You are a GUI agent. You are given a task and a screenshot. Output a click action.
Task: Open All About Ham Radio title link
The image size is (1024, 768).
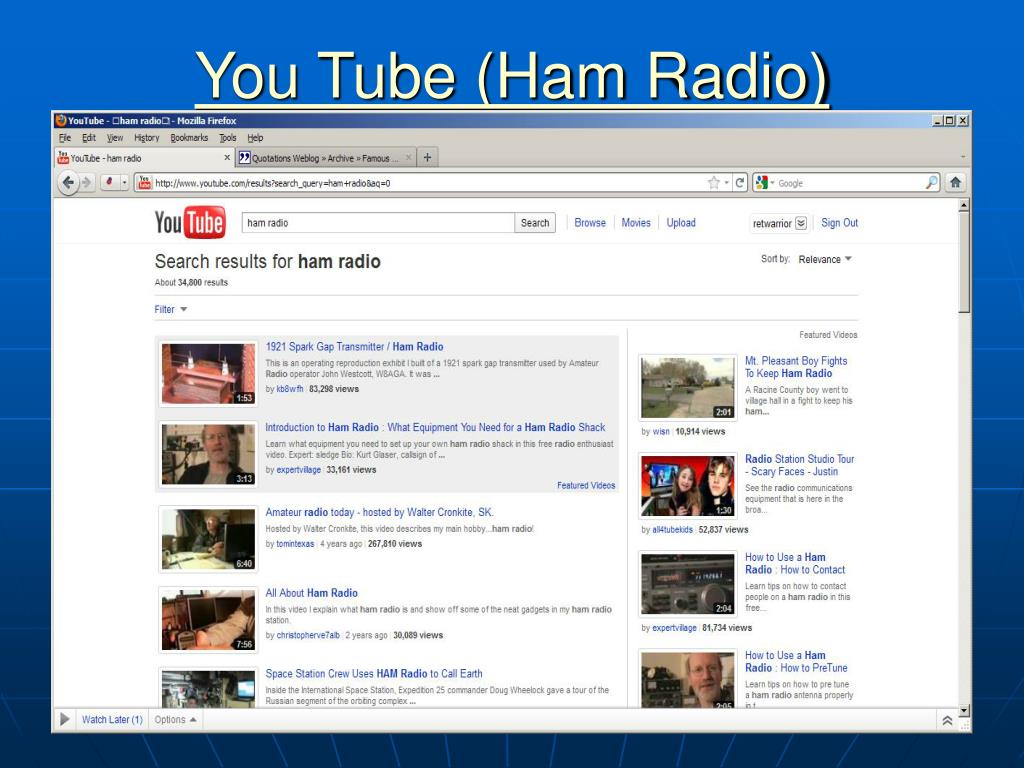312,593
